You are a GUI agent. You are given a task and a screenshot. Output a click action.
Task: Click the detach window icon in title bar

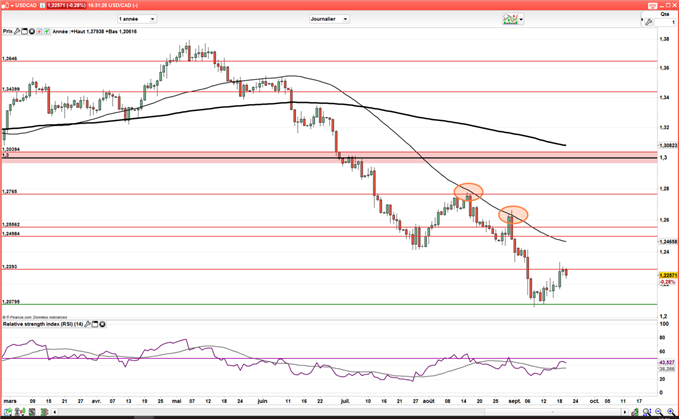tap(653, 5)
